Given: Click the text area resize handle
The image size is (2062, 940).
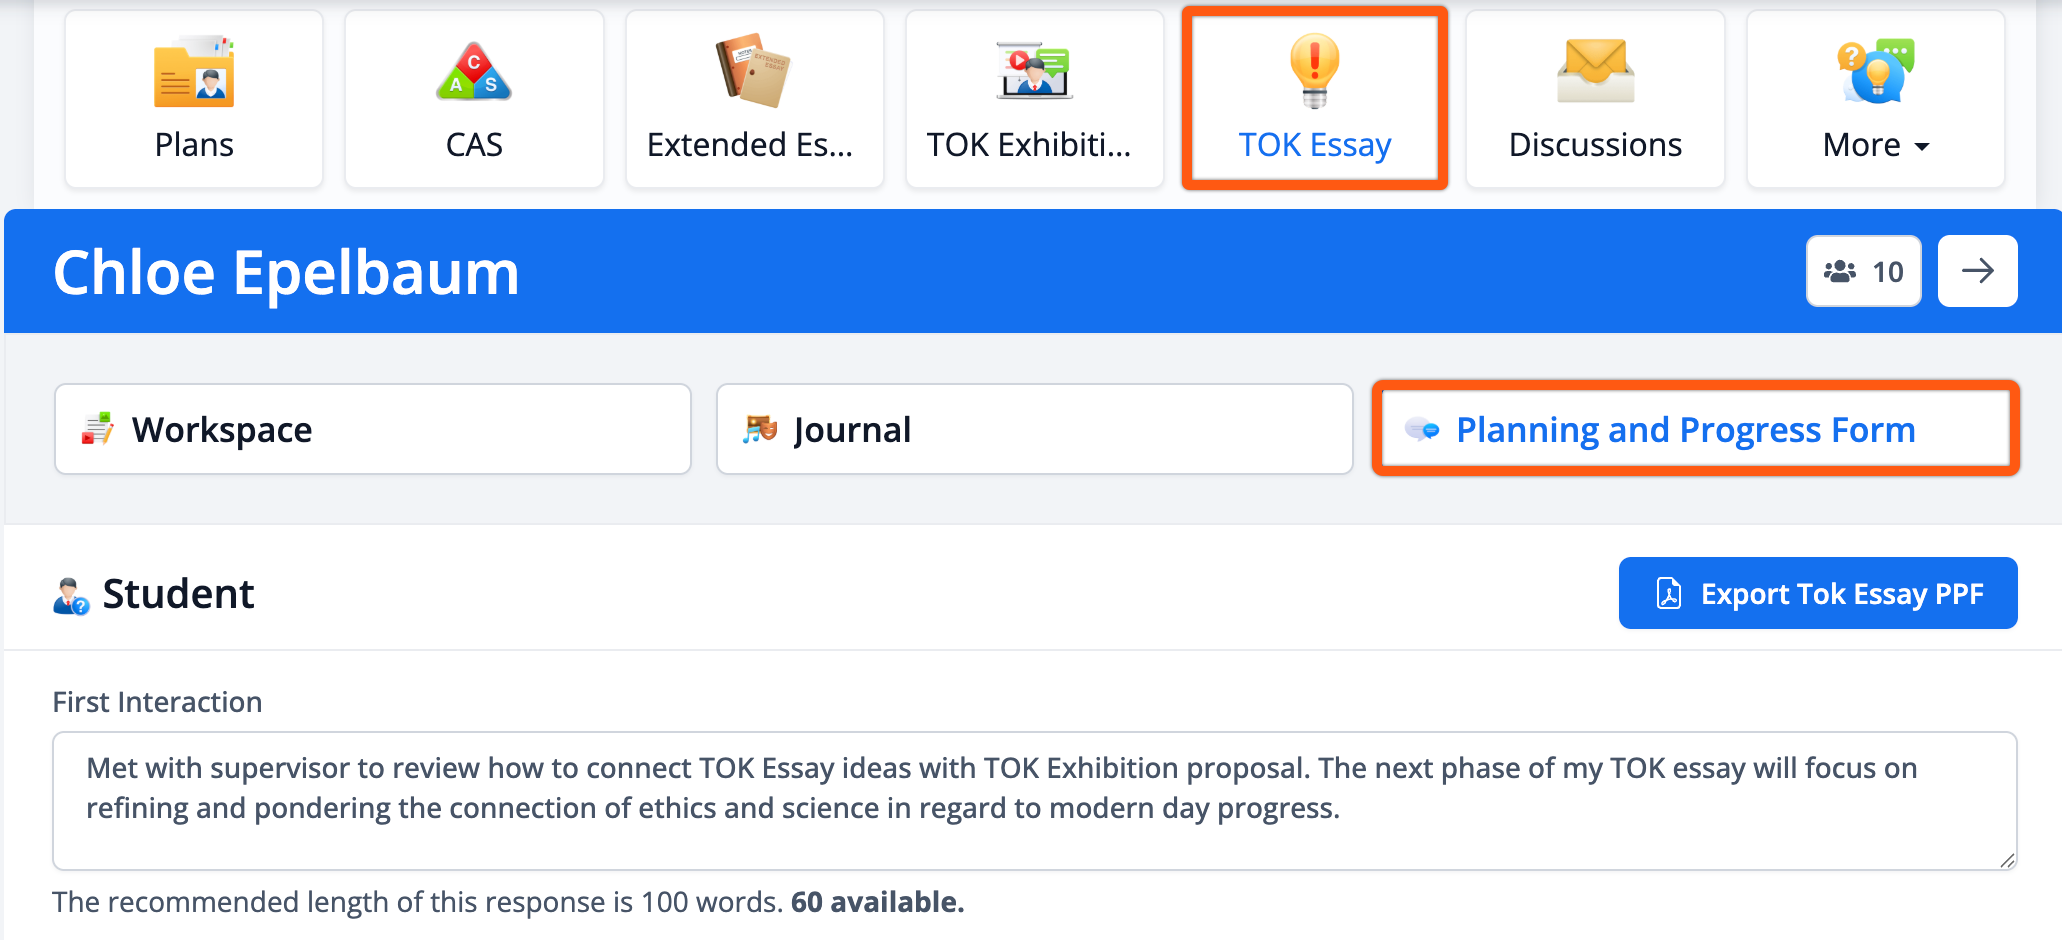Looking at the screenshot, I should click(2006, 860).
